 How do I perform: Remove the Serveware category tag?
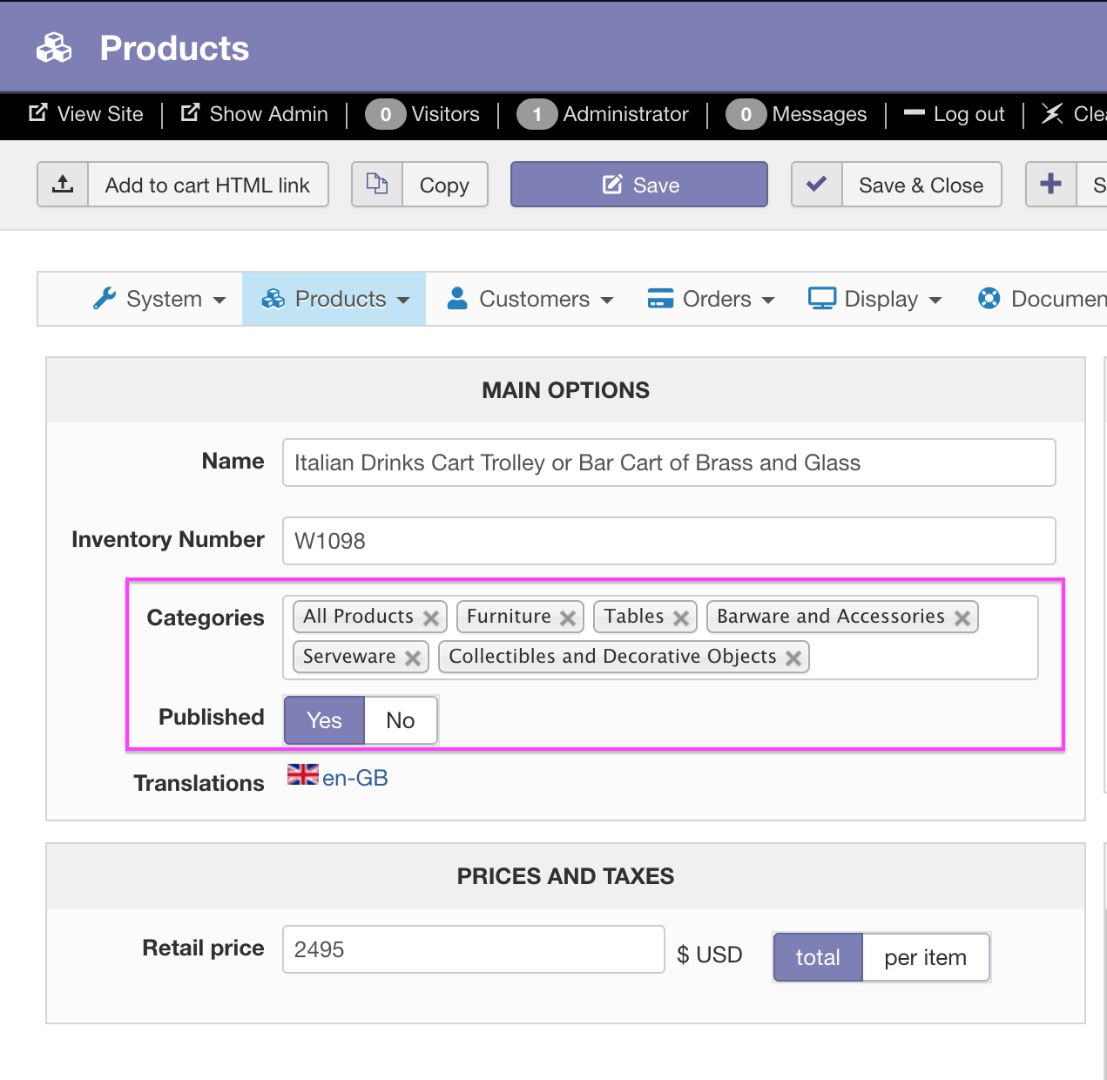[412, 658]
